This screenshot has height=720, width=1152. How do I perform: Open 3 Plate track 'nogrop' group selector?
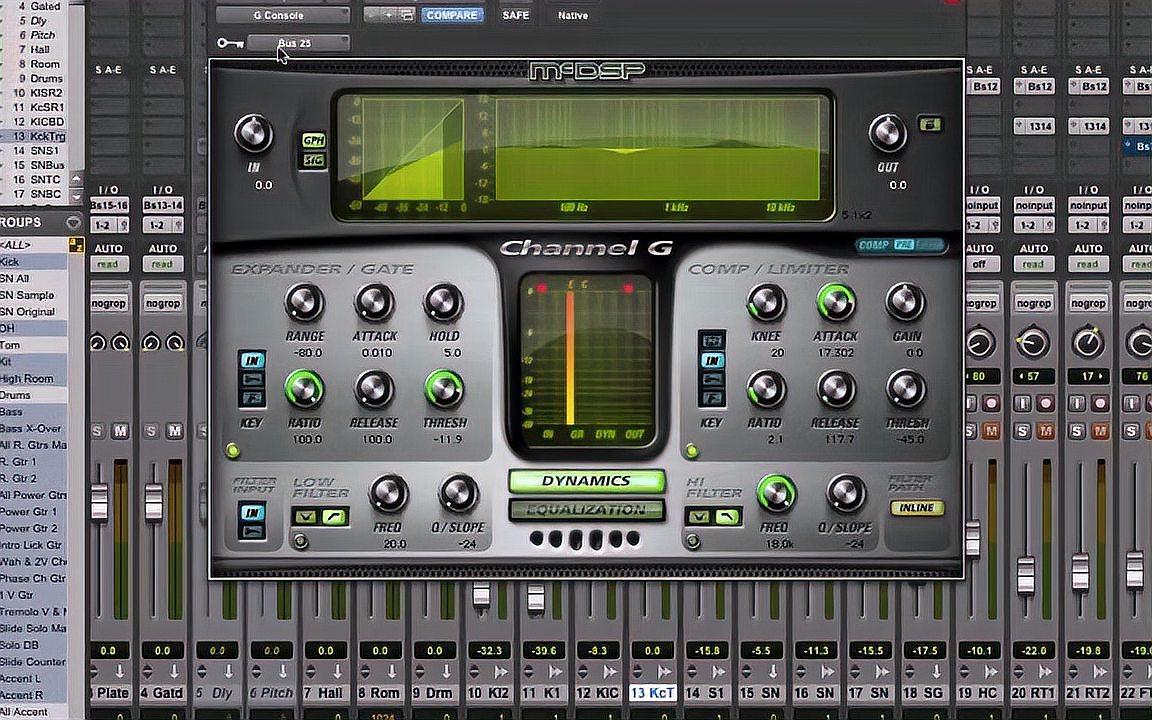pyautogui.click(x=109, y=303)
